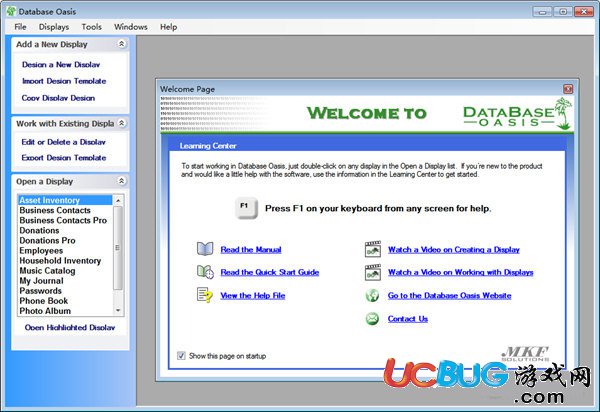Click Edit or Delete a Display link
The width and height of the screenshot is (600, 412).
[64, 142]
